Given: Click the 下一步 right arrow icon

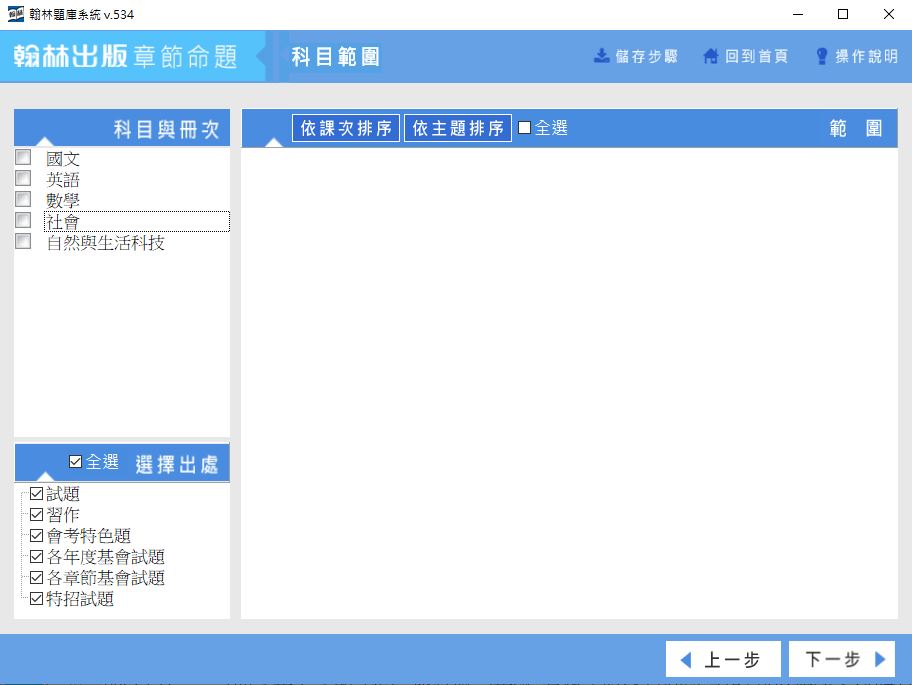Looking at the screenshot, I should pos(880,660).
